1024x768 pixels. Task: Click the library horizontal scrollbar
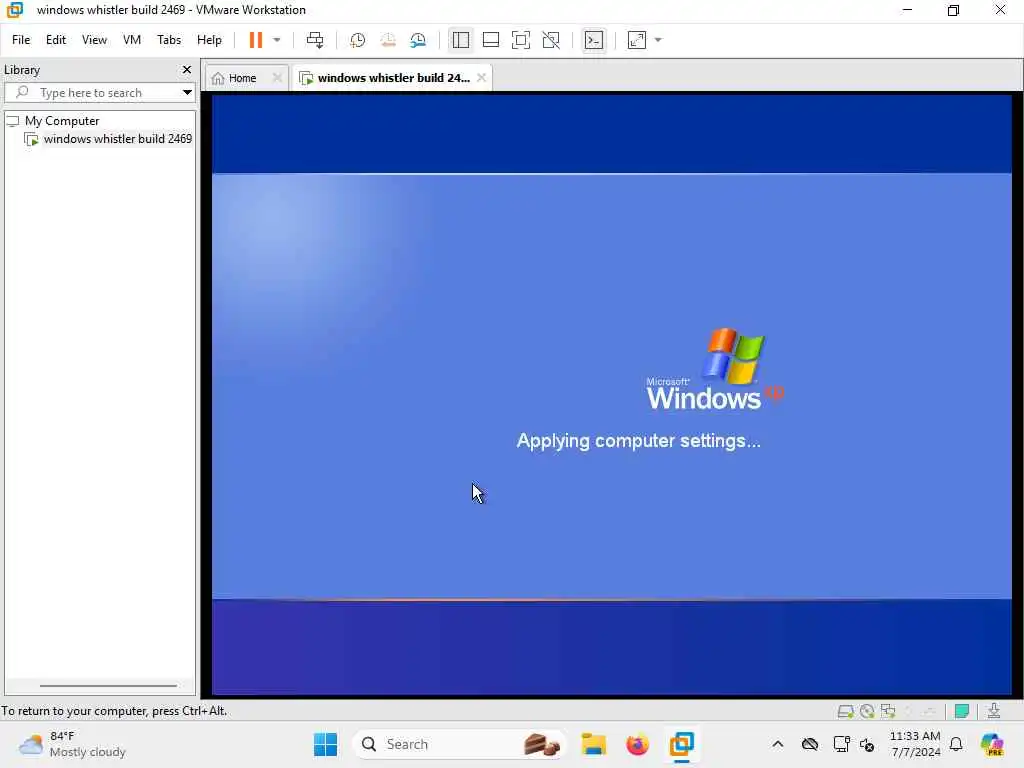tap(108, 686)
